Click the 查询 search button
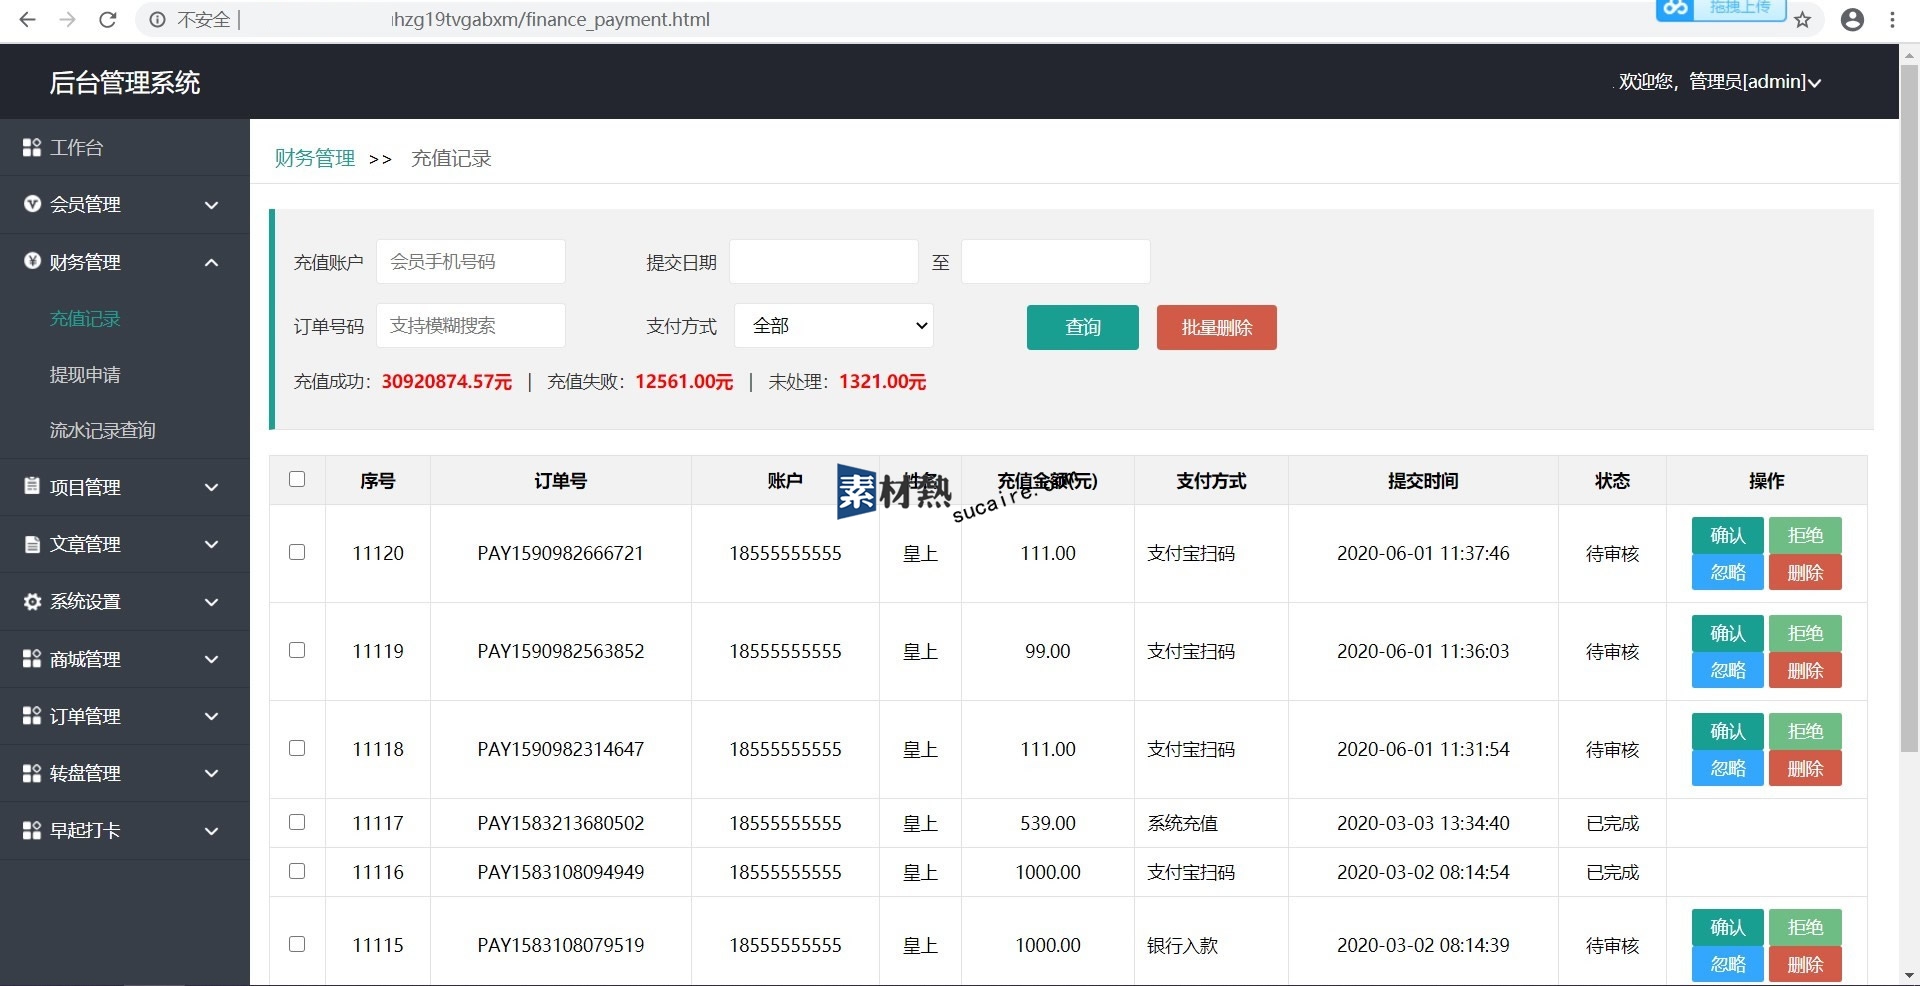The height and width of the screenshot is (986, 1920). 1082,327
